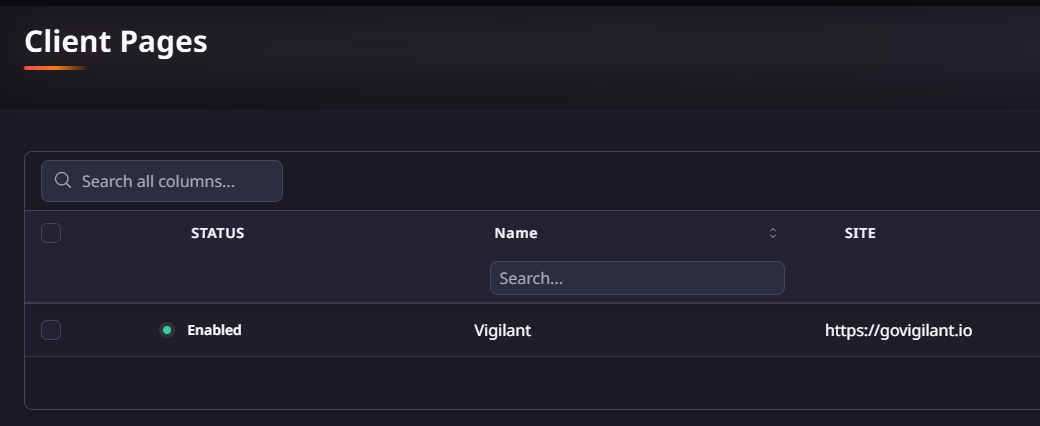1040x426 pixels.
Task: Click the SITE column header
Action: 860,233
